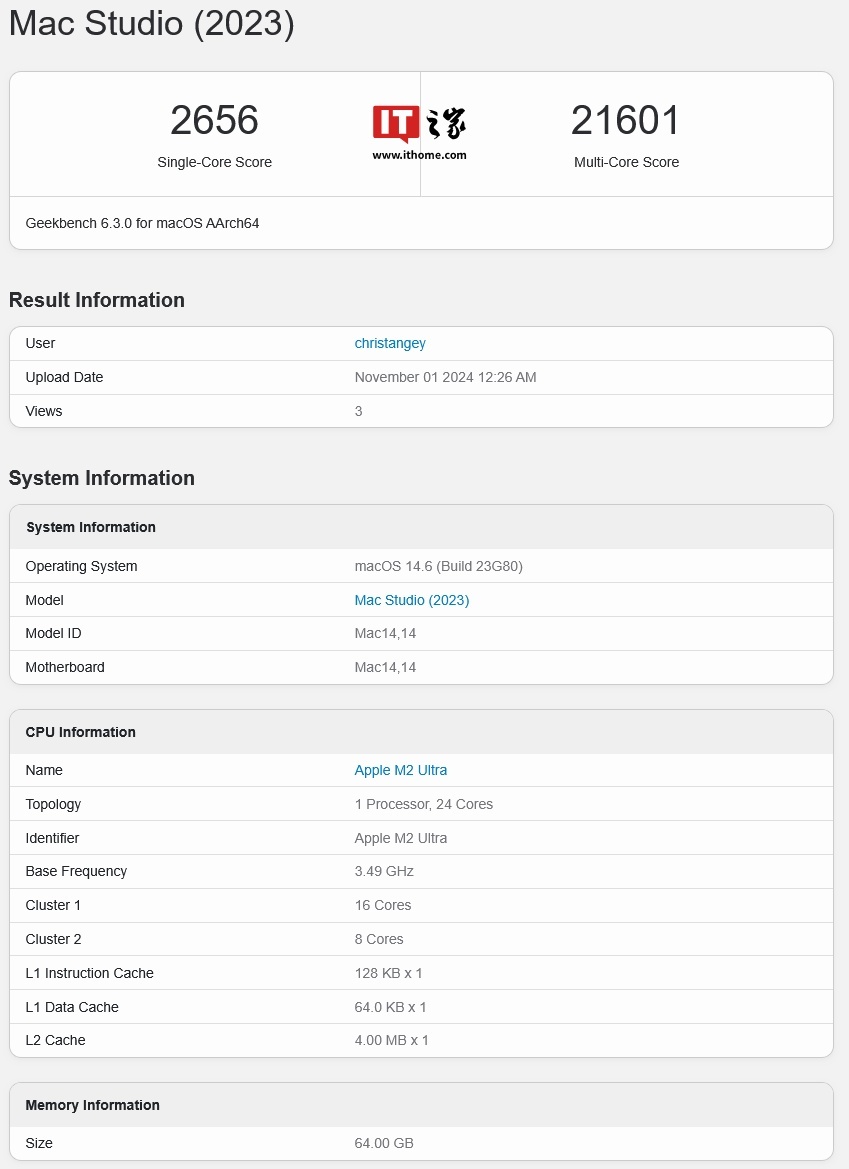Image resolution: width=849 pixels, height=1169 pixels.
Task: Open the christangey user profile link
Action: click(390, 343)
